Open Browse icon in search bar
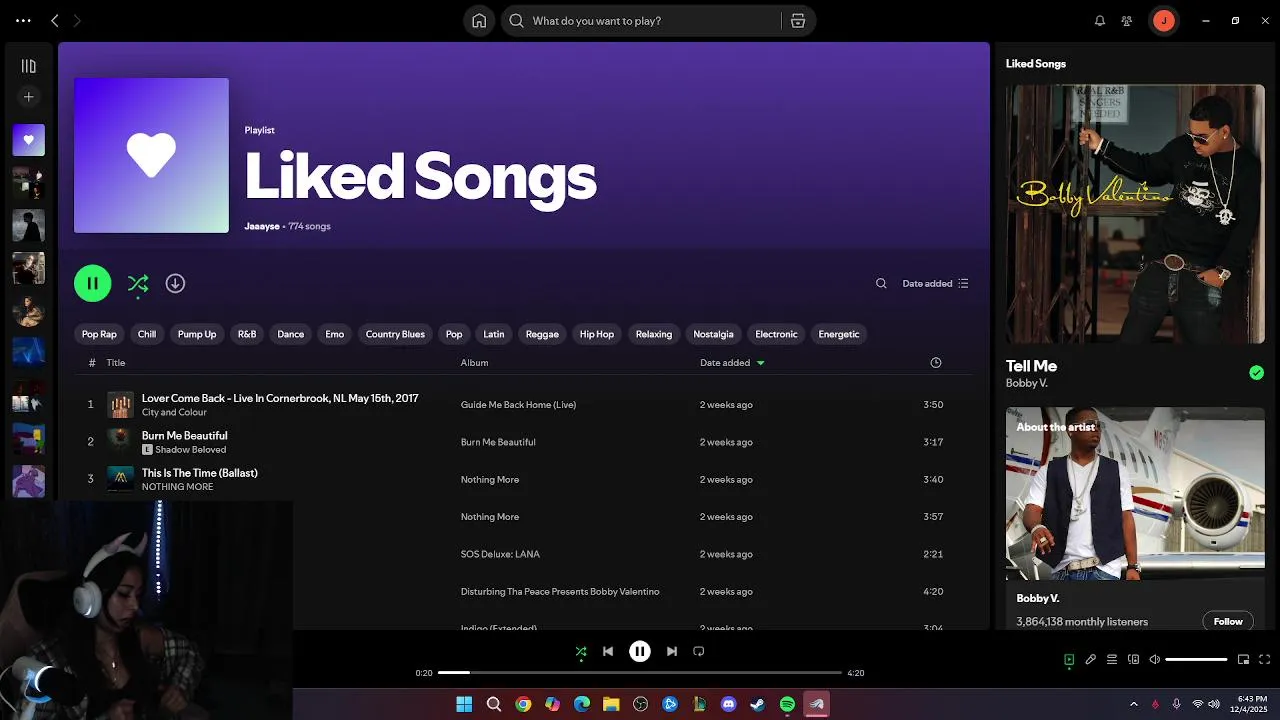The width and height of the screenshot is (1280, 720). pyautogui.click(x=797, y=20)
